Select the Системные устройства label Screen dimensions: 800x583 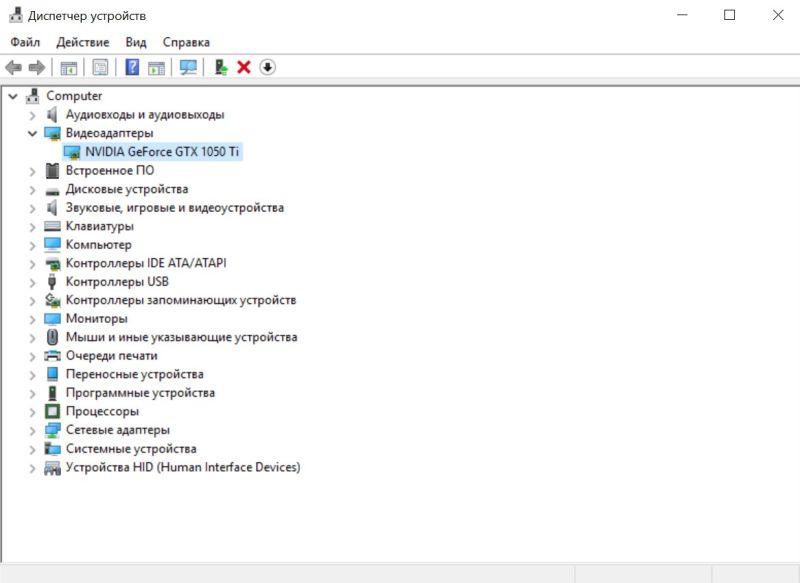[131, 449]
